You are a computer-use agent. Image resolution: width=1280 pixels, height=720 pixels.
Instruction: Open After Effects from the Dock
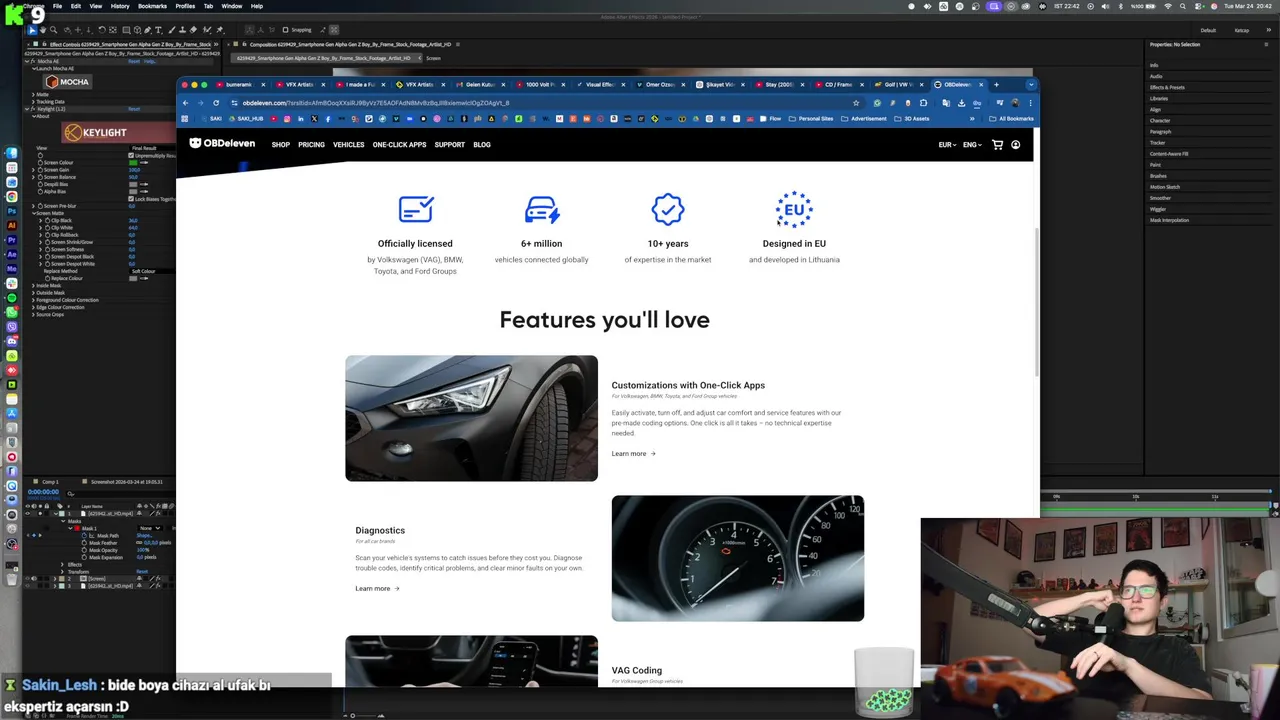click(x=12, y=254)
